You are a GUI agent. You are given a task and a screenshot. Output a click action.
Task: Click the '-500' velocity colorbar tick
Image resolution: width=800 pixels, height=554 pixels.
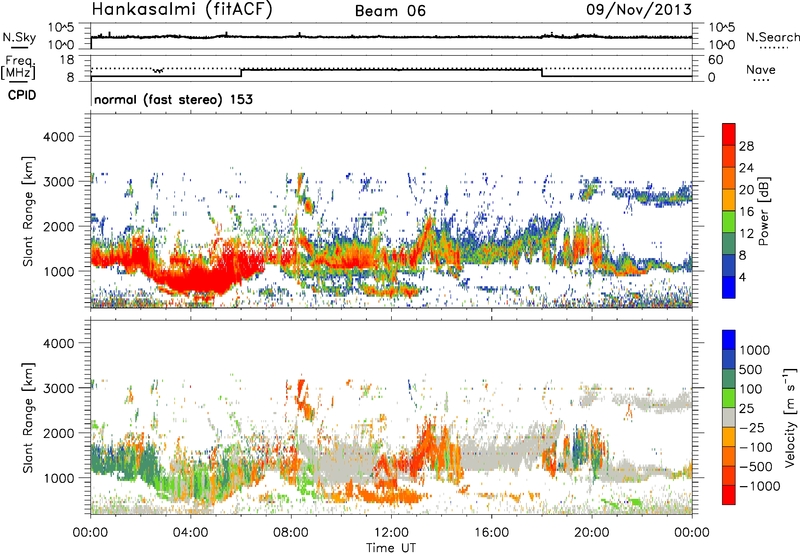pos(755,467)
